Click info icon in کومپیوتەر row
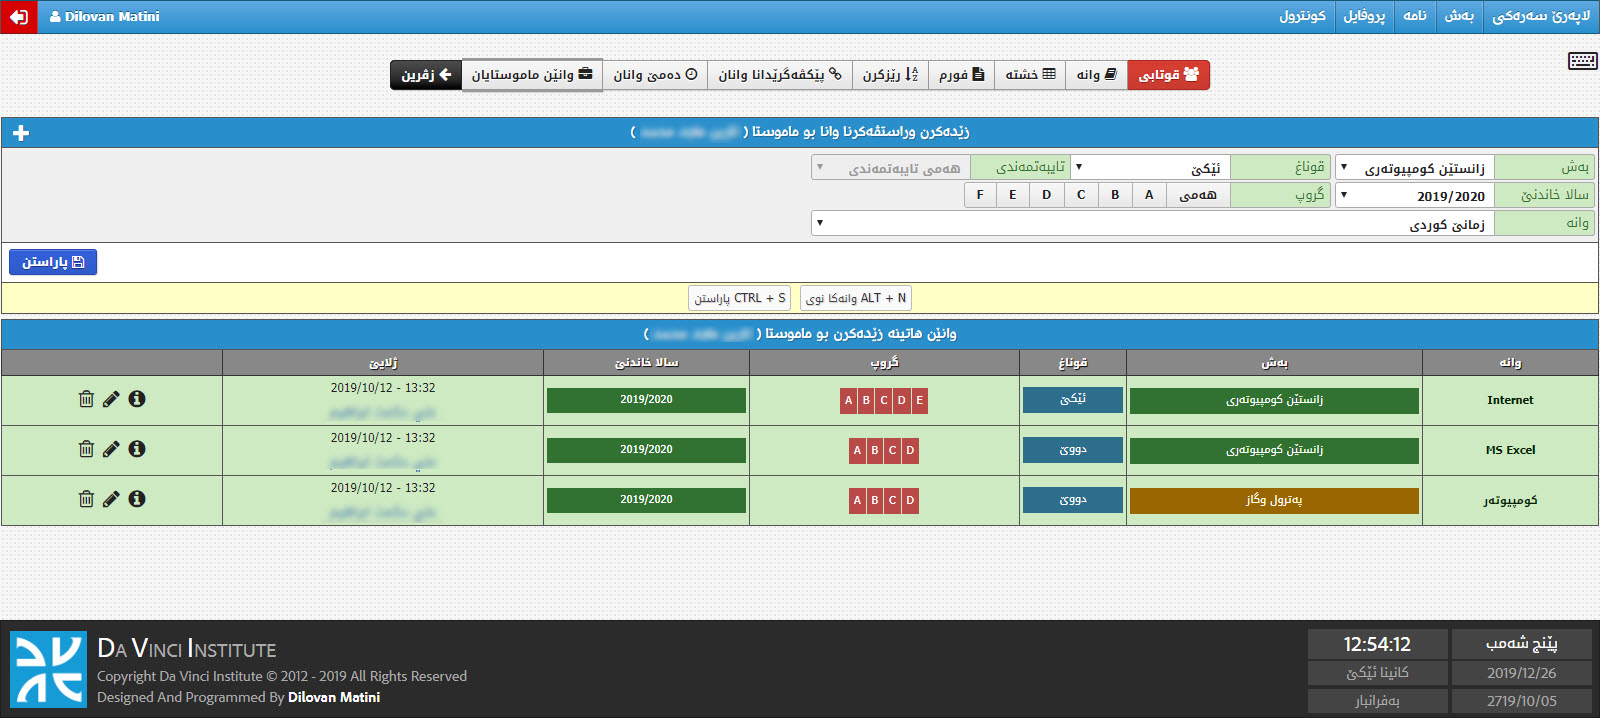The height and width of the screenshot is (718, 1600). click(137, 499)
